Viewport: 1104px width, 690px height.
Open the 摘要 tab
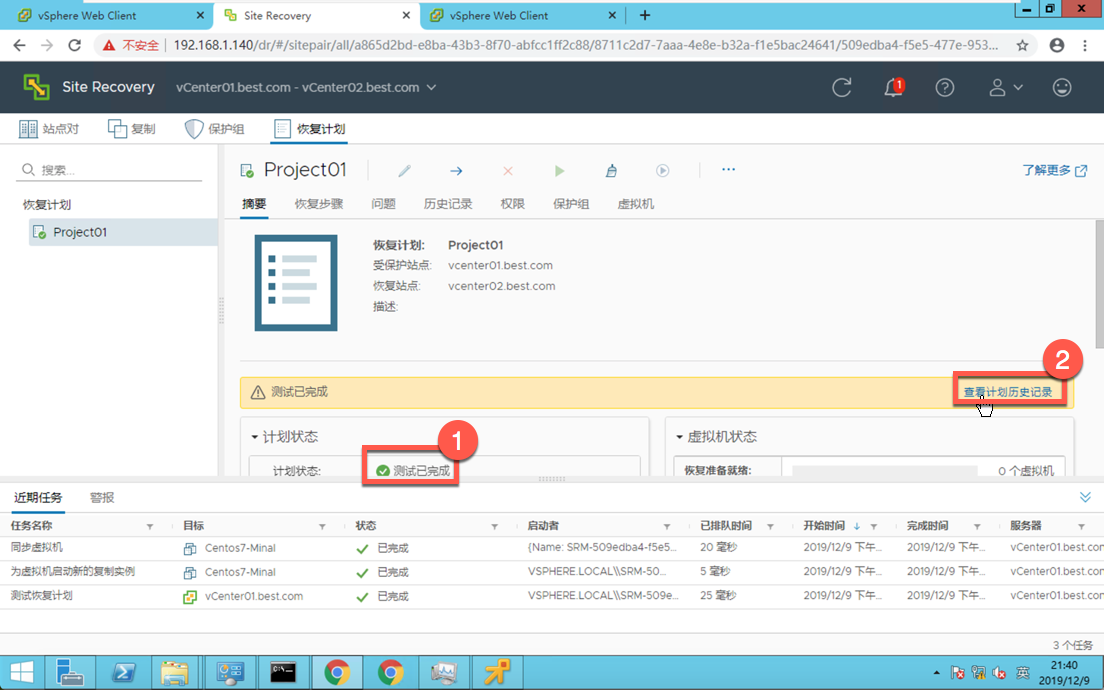pos(254,204)
